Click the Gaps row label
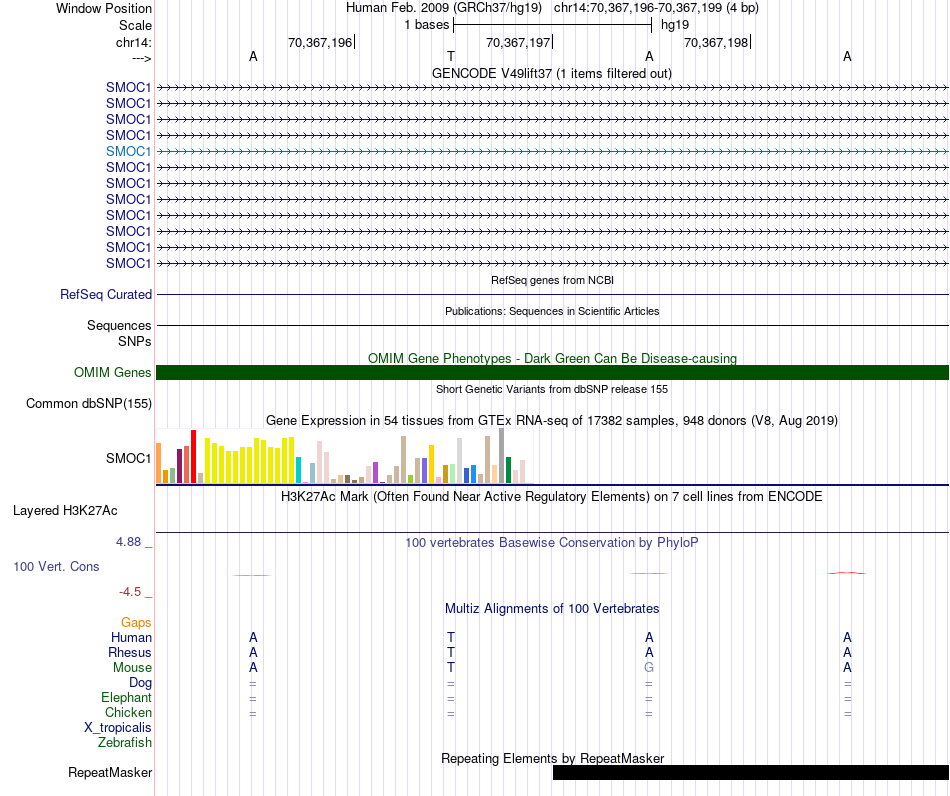The width and height of the screenshot is (950, 796). 136,623
